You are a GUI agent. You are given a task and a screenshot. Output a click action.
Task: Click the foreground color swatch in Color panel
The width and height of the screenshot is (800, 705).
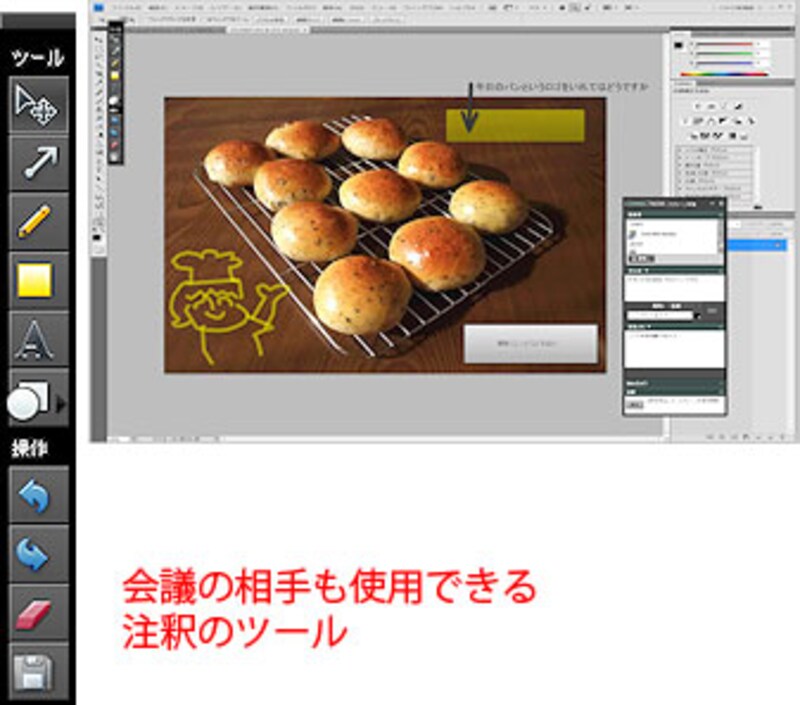678,45
